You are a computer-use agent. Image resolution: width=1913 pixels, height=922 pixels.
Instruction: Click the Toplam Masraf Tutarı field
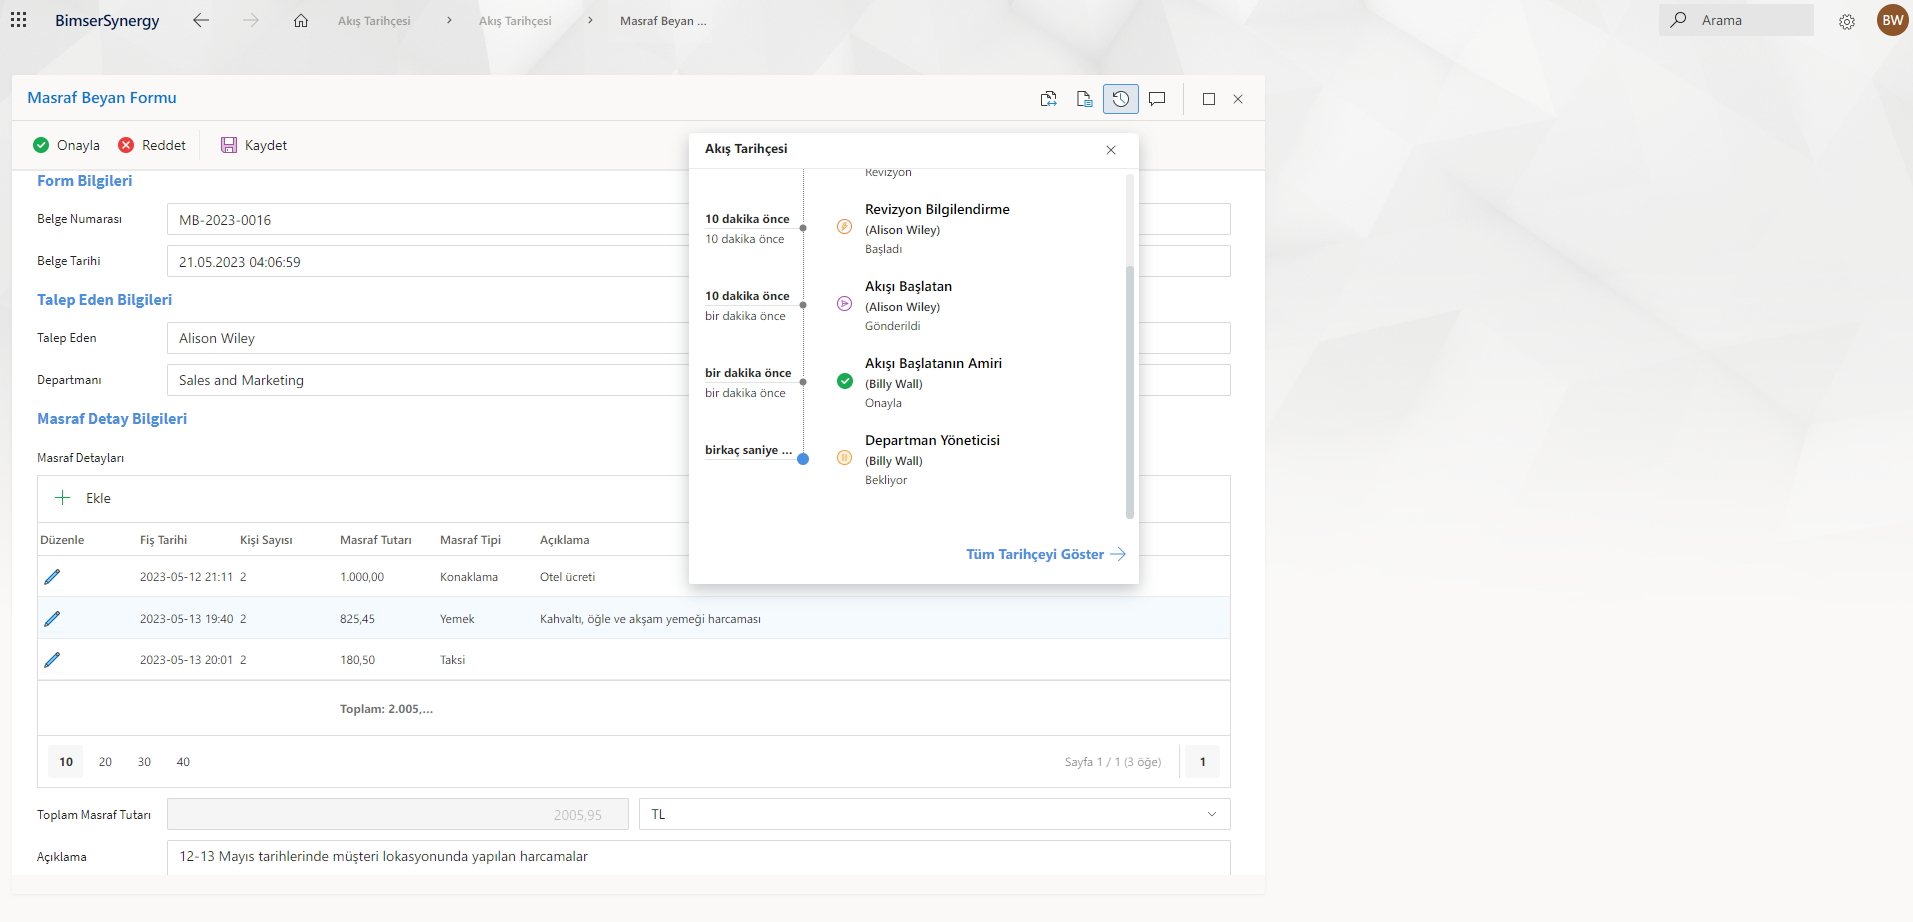397,814
